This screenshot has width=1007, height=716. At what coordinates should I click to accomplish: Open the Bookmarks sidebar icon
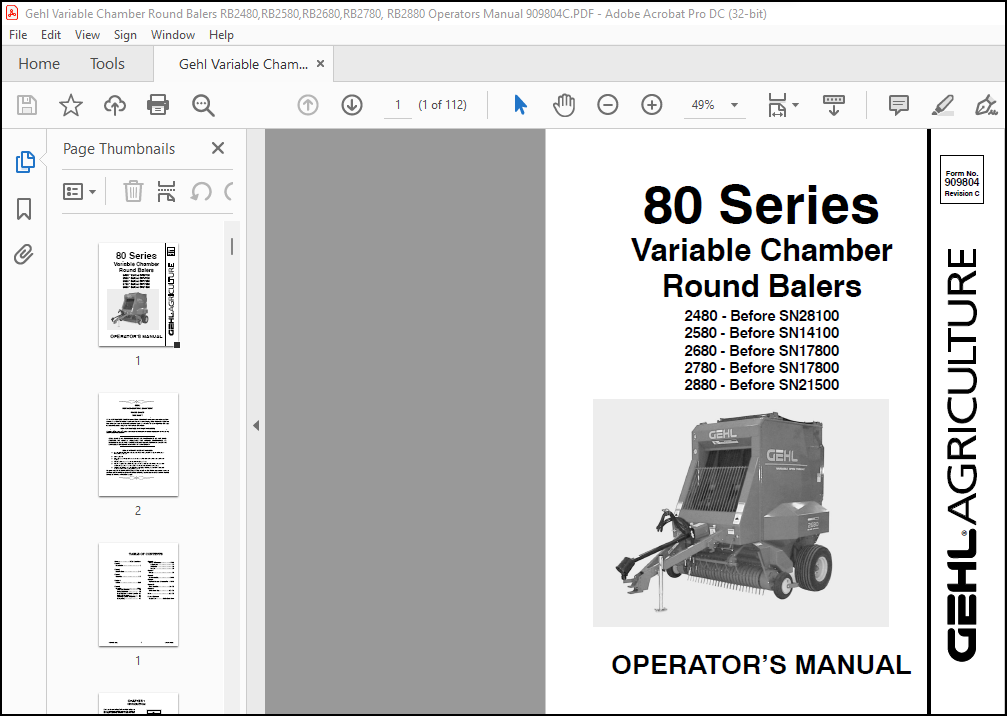(24, 209)
